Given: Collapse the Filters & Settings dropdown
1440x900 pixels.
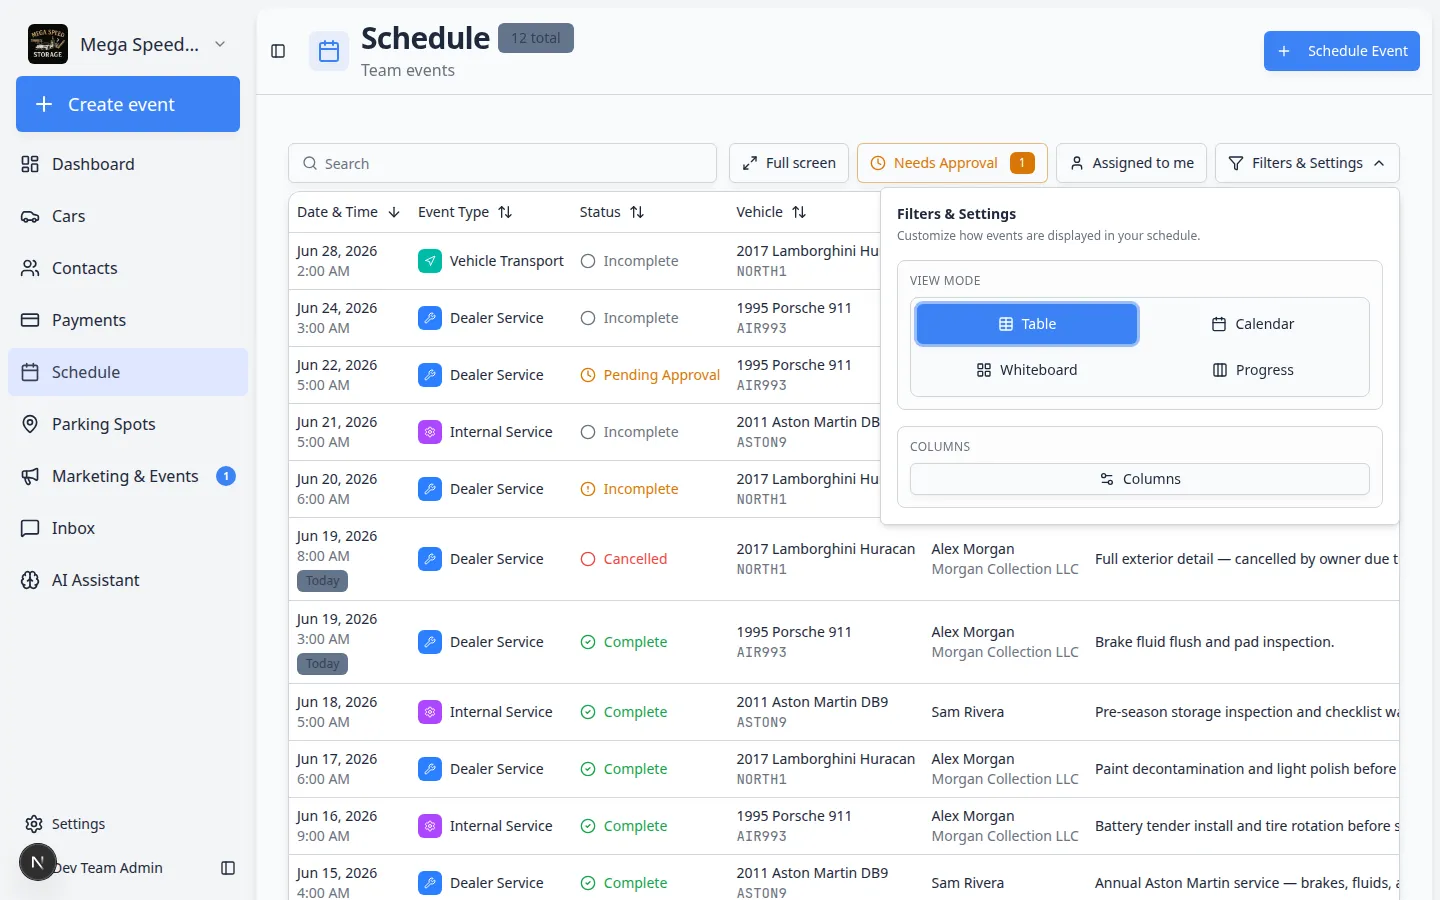Looking at the screenshot, I should (x=1307, y=163).
